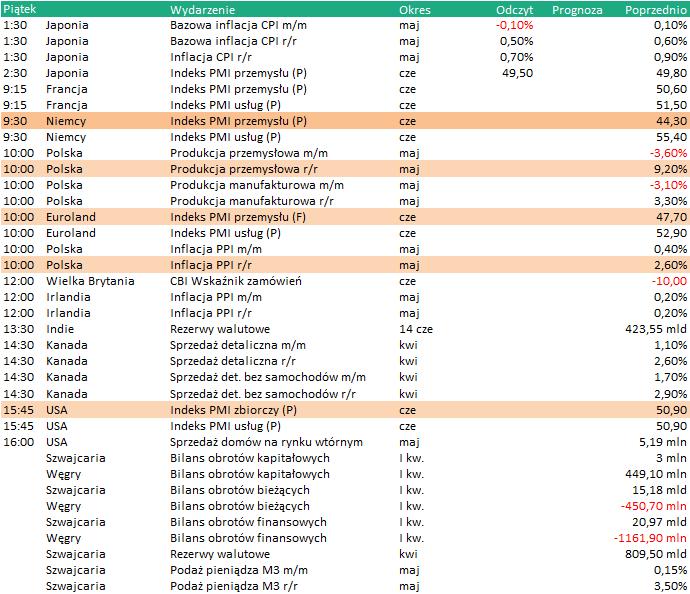This screenshot has height=594, width=690.
Task: Select the '9,20%' previous value
Action: coord(670,169)
